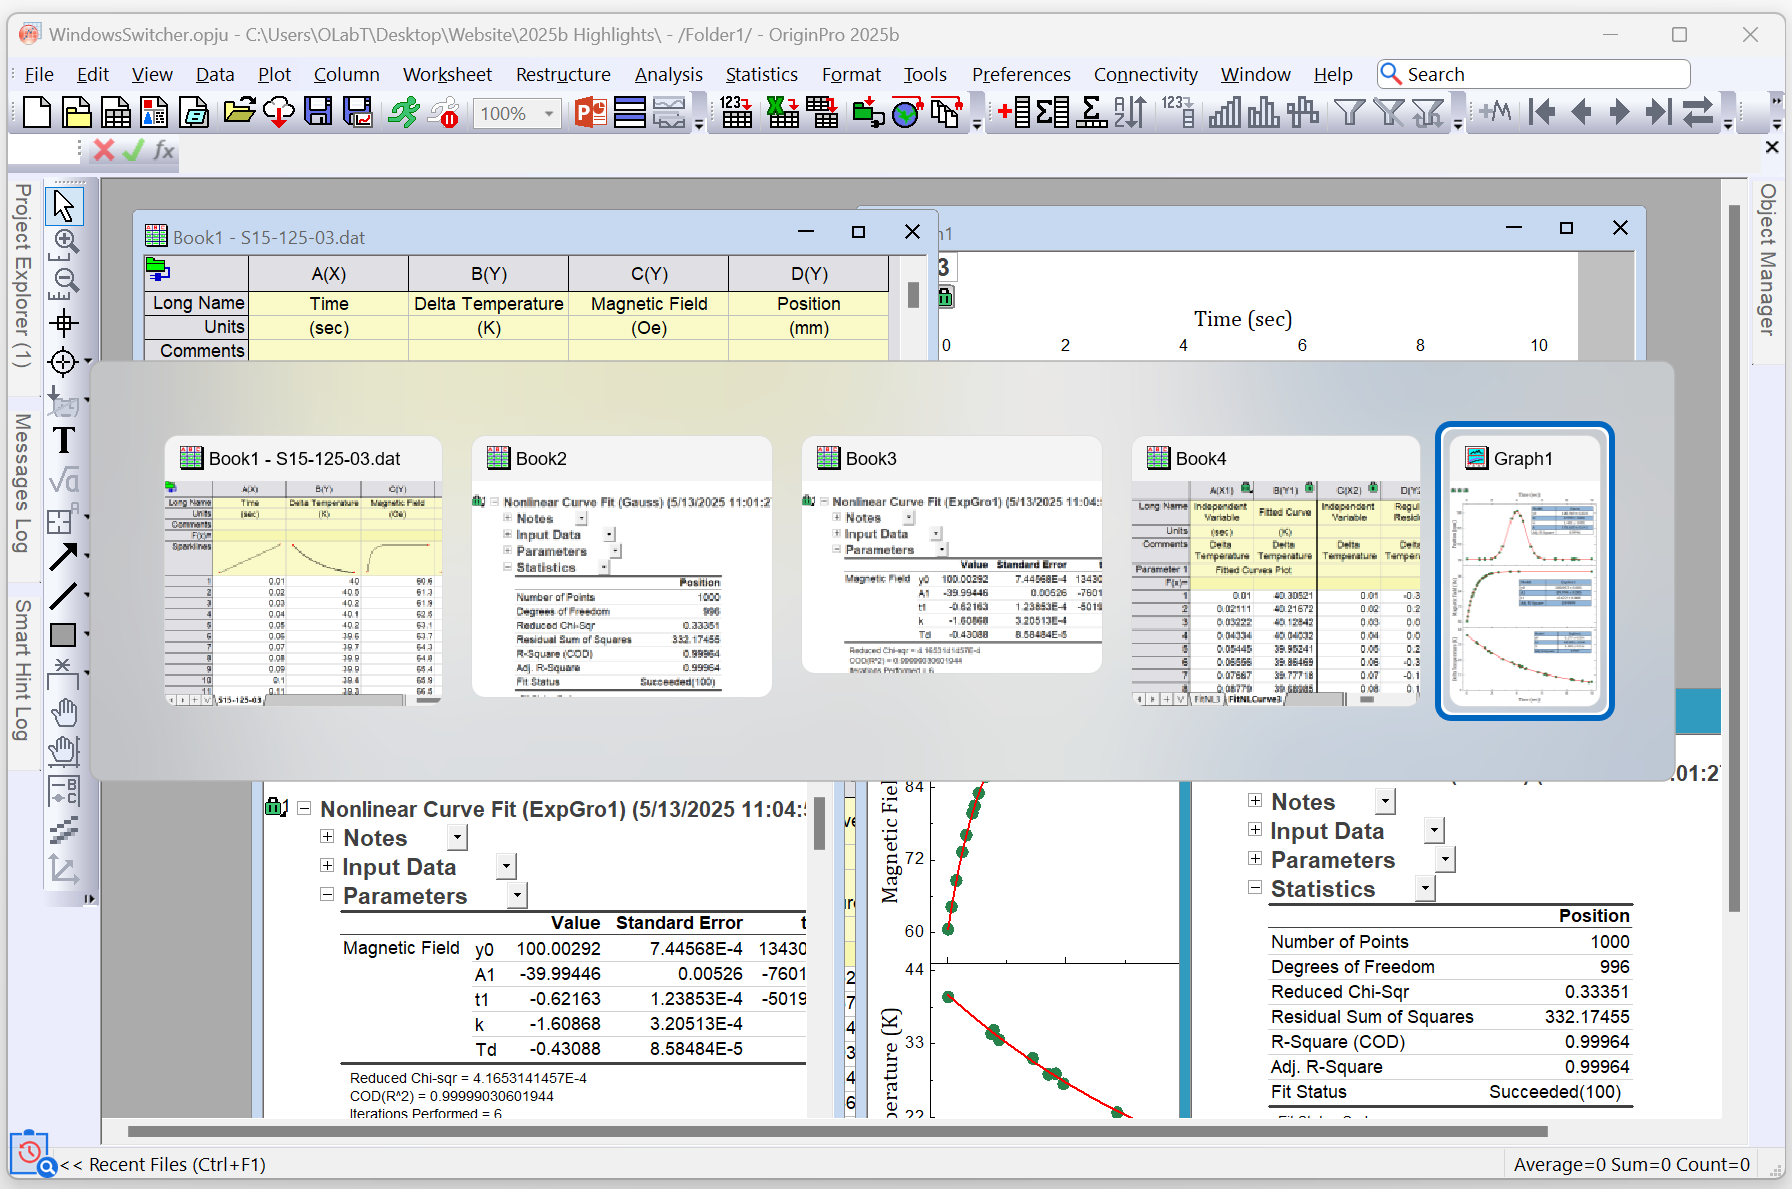This screenshot has height=1189, width=1792.
Task: Click the A-Z sort icon in toolbar
Action: pyautogui.click(x=1130, y=112)
